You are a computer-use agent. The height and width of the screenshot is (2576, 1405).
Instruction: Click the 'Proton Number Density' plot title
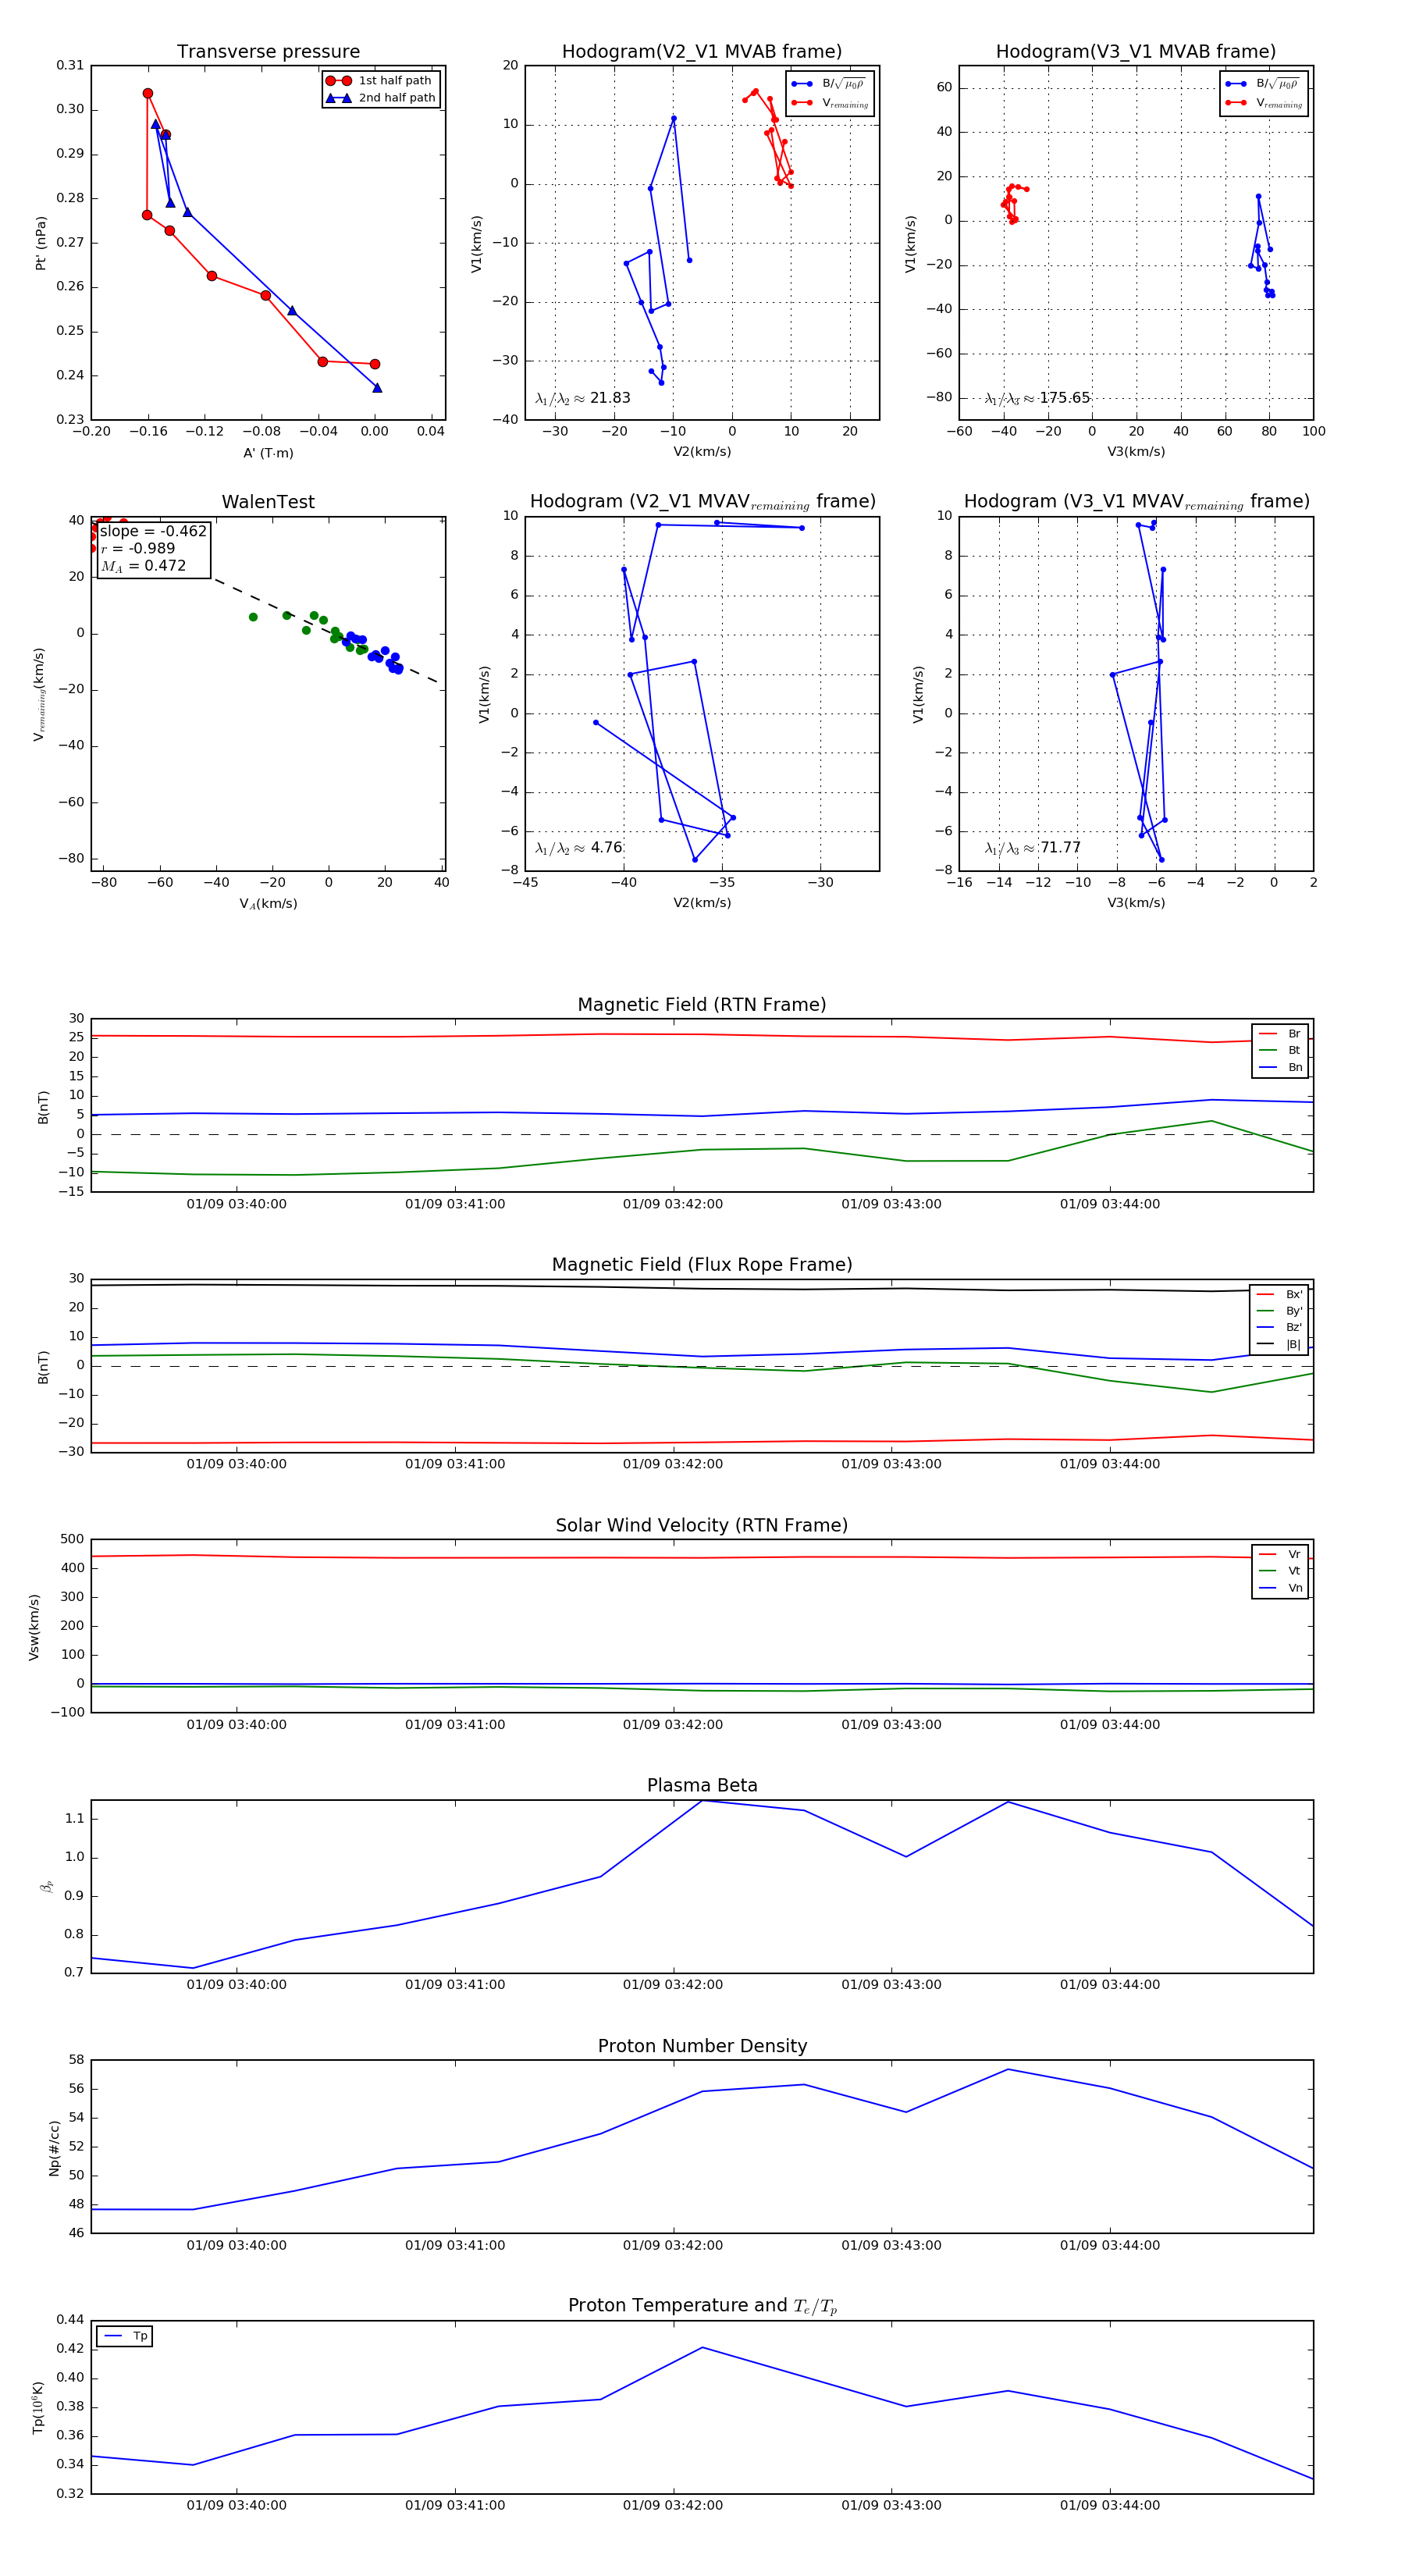(702, 2046)
